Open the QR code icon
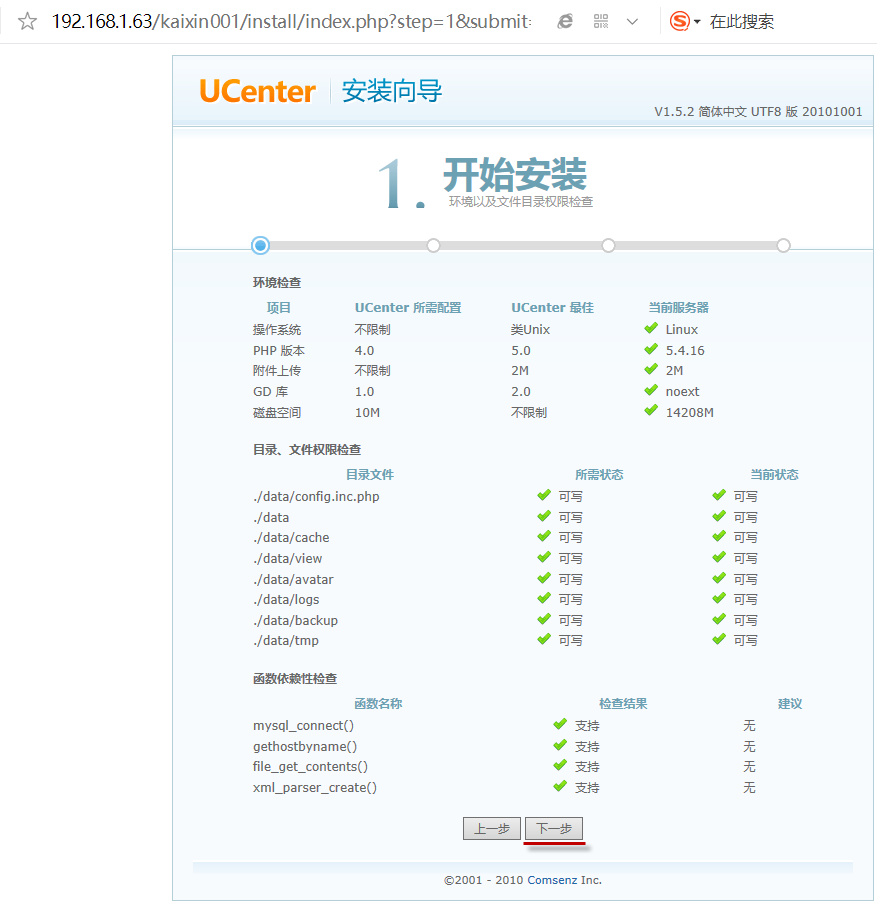Screen dimensions: 877x907 click(601, 21)
